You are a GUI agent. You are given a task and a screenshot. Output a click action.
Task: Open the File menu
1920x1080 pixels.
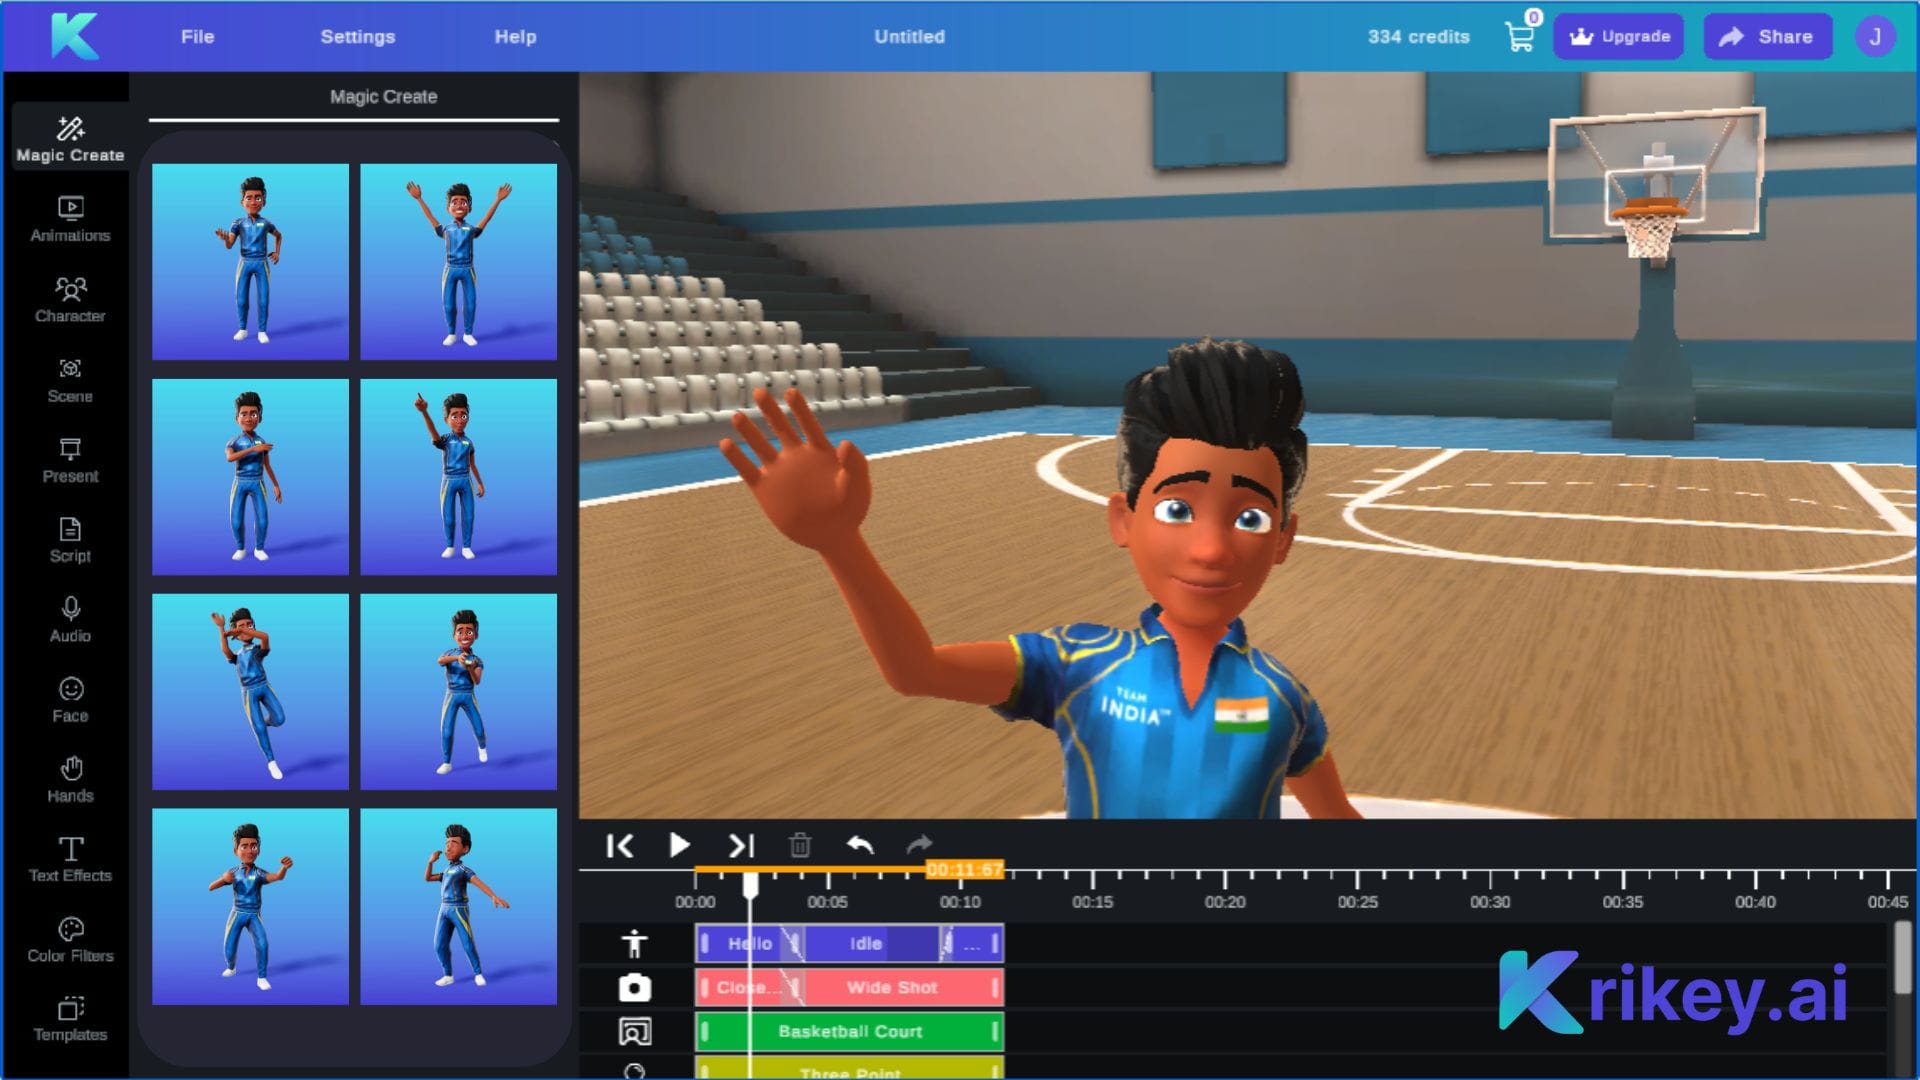tap(196, 36)
